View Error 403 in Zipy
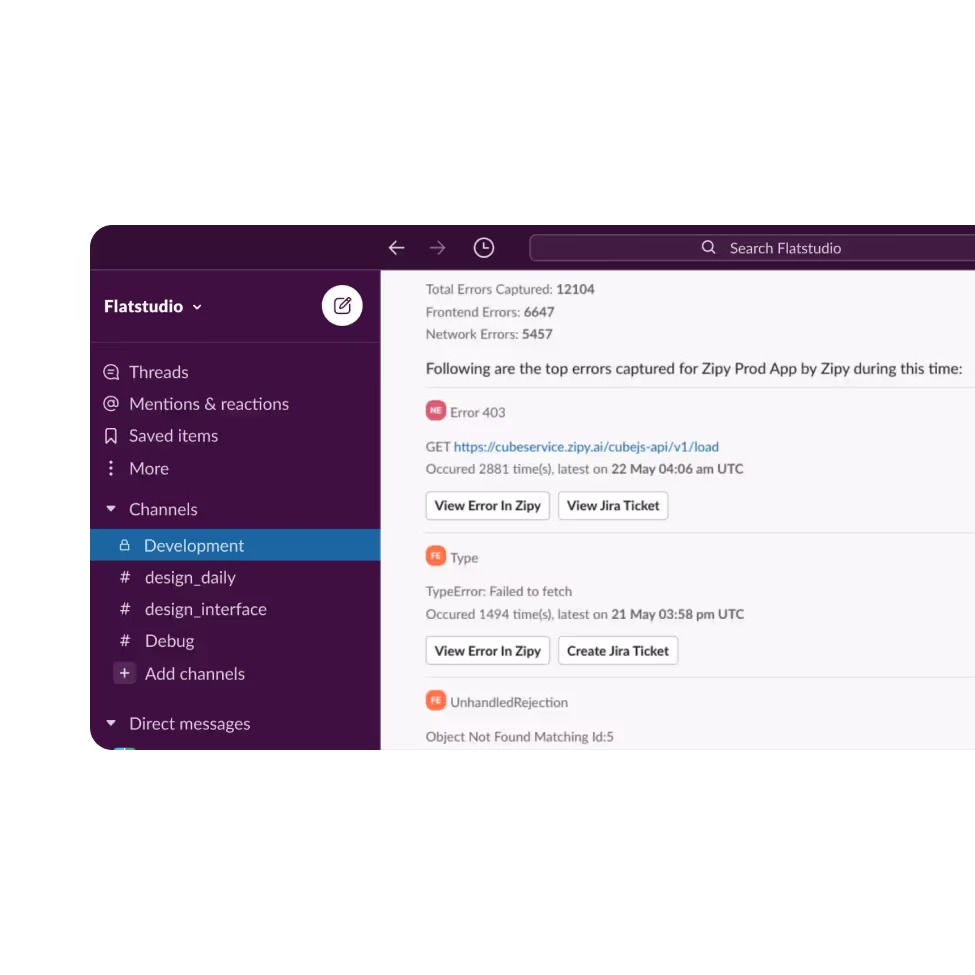The height and width of the screenshot is (975, 975). pyautogui.click(x=488, y=506)
